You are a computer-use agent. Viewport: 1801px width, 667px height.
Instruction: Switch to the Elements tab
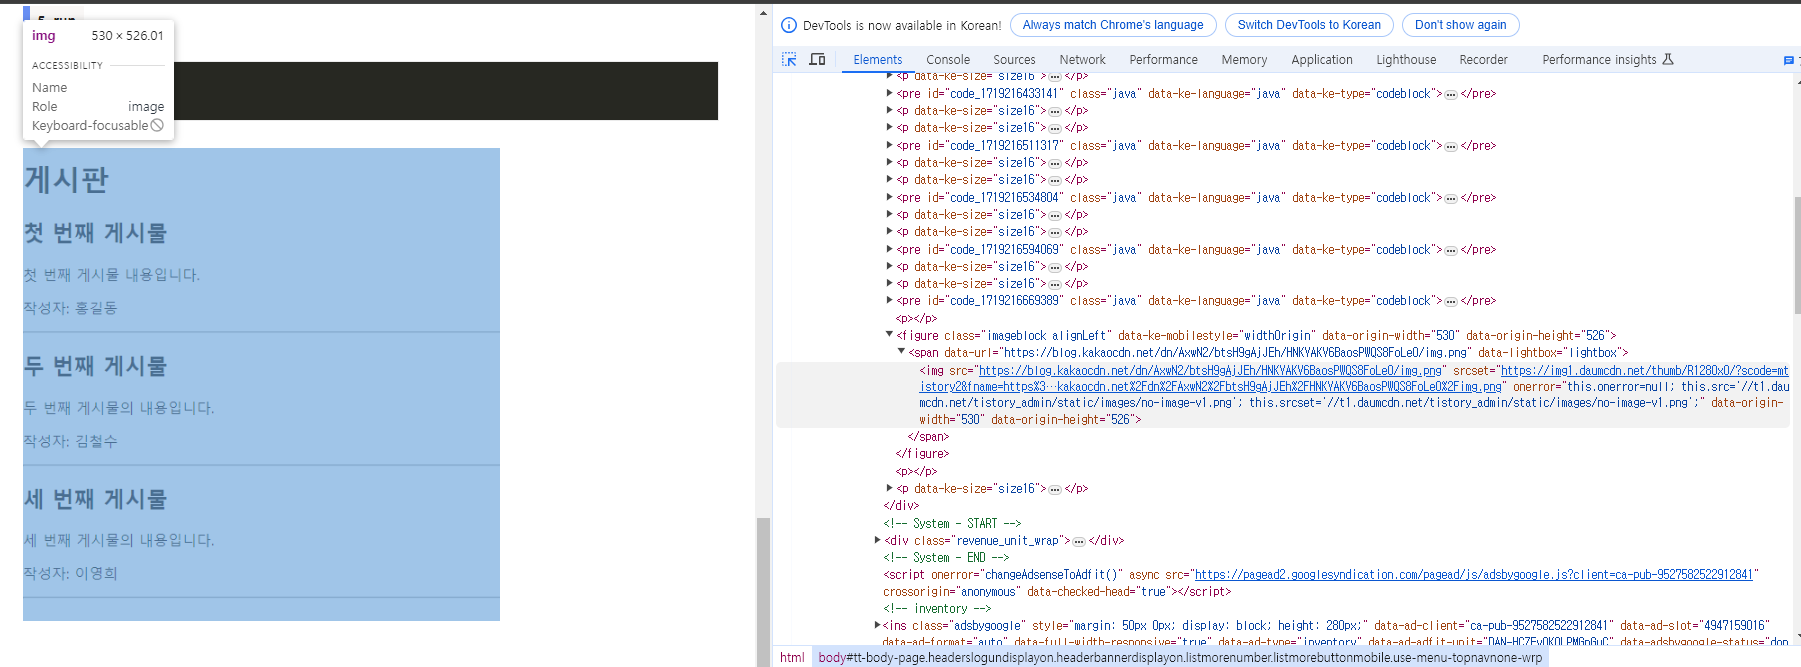pyautogui.click(x=878, y=60)
